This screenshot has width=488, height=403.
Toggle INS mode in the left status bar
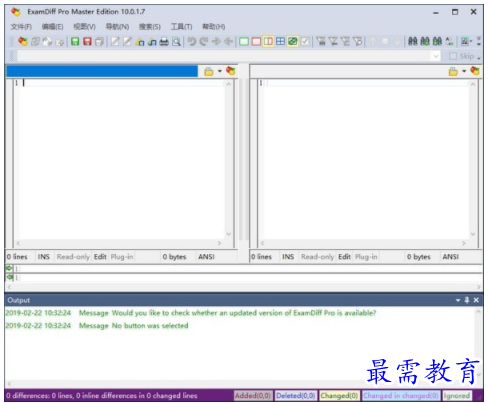tap(43, 257)
